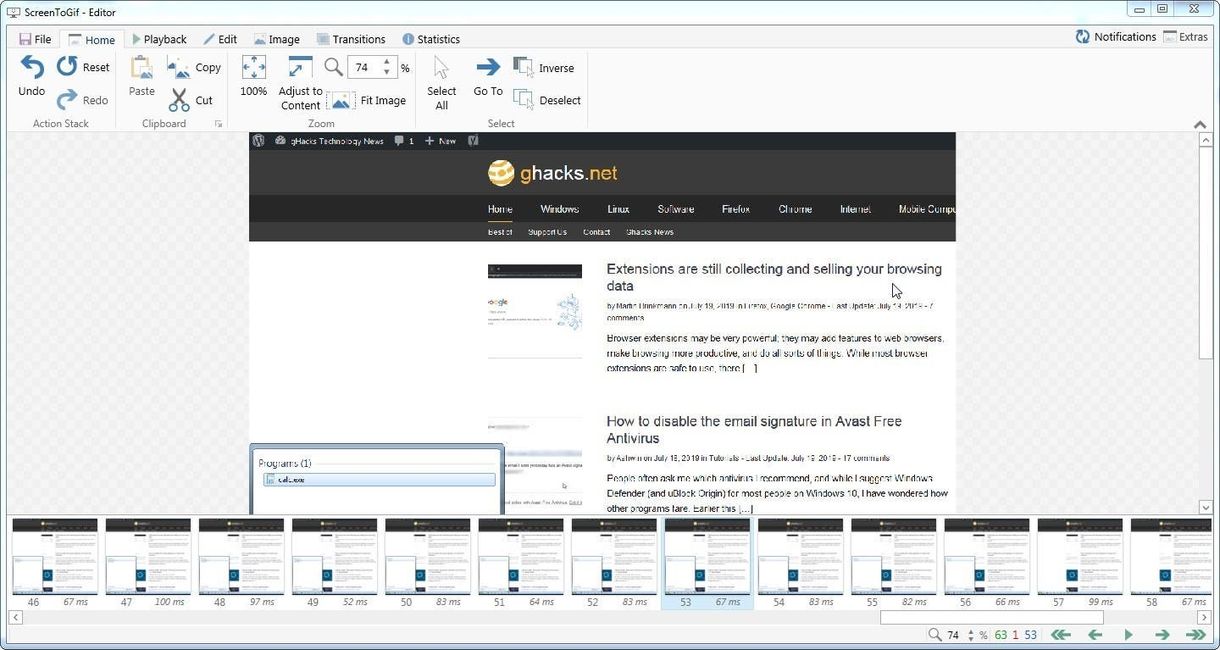This screenshot has height=650, width=1220.
Task: Select frame 47 thumbnail
Action: coord(148,563)
